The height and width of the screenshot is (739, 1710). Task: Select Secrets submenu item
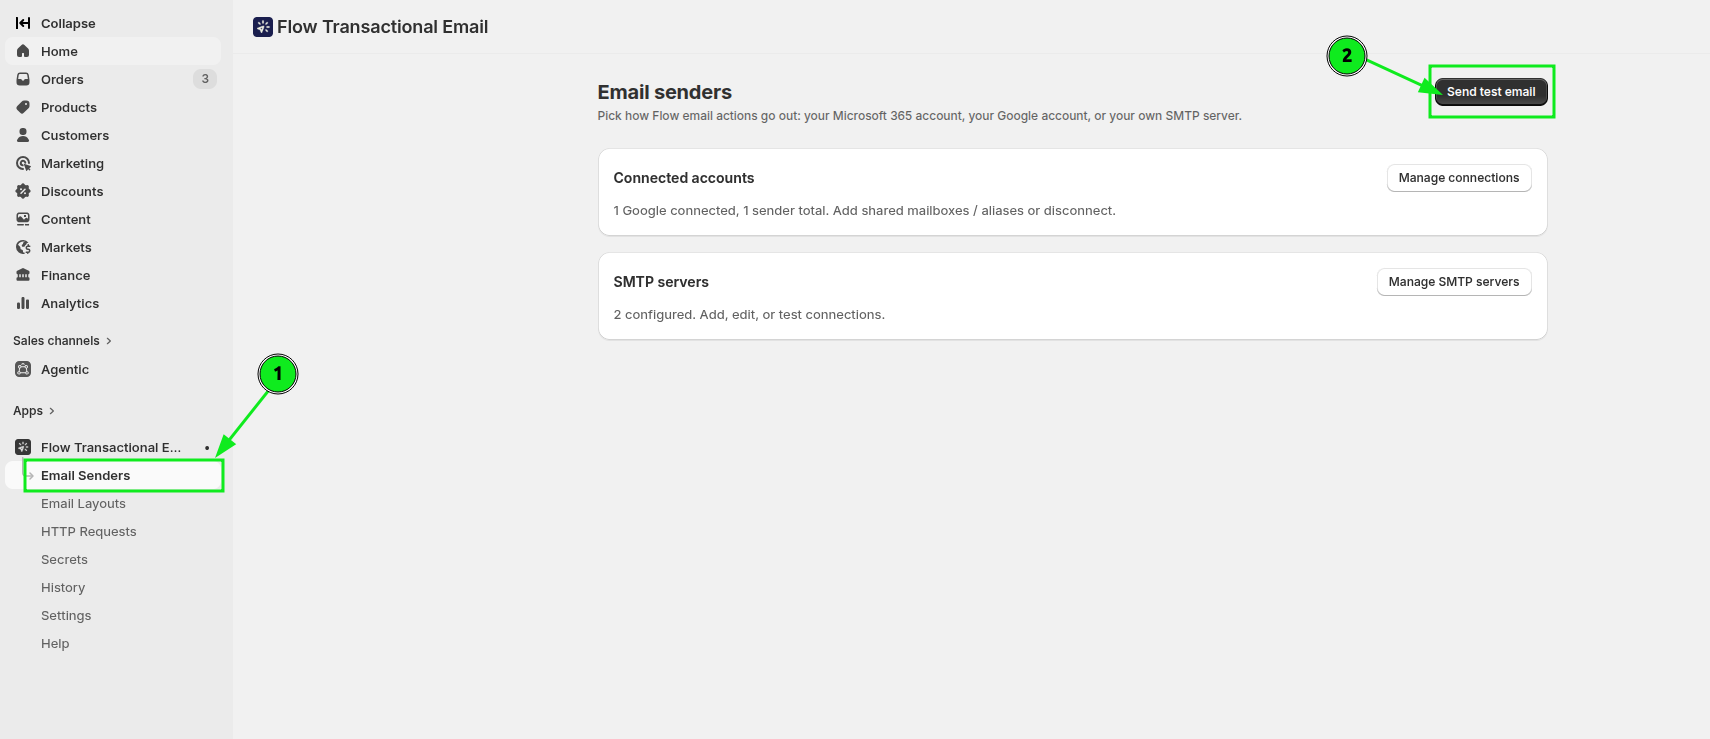(x=113, y=559)
